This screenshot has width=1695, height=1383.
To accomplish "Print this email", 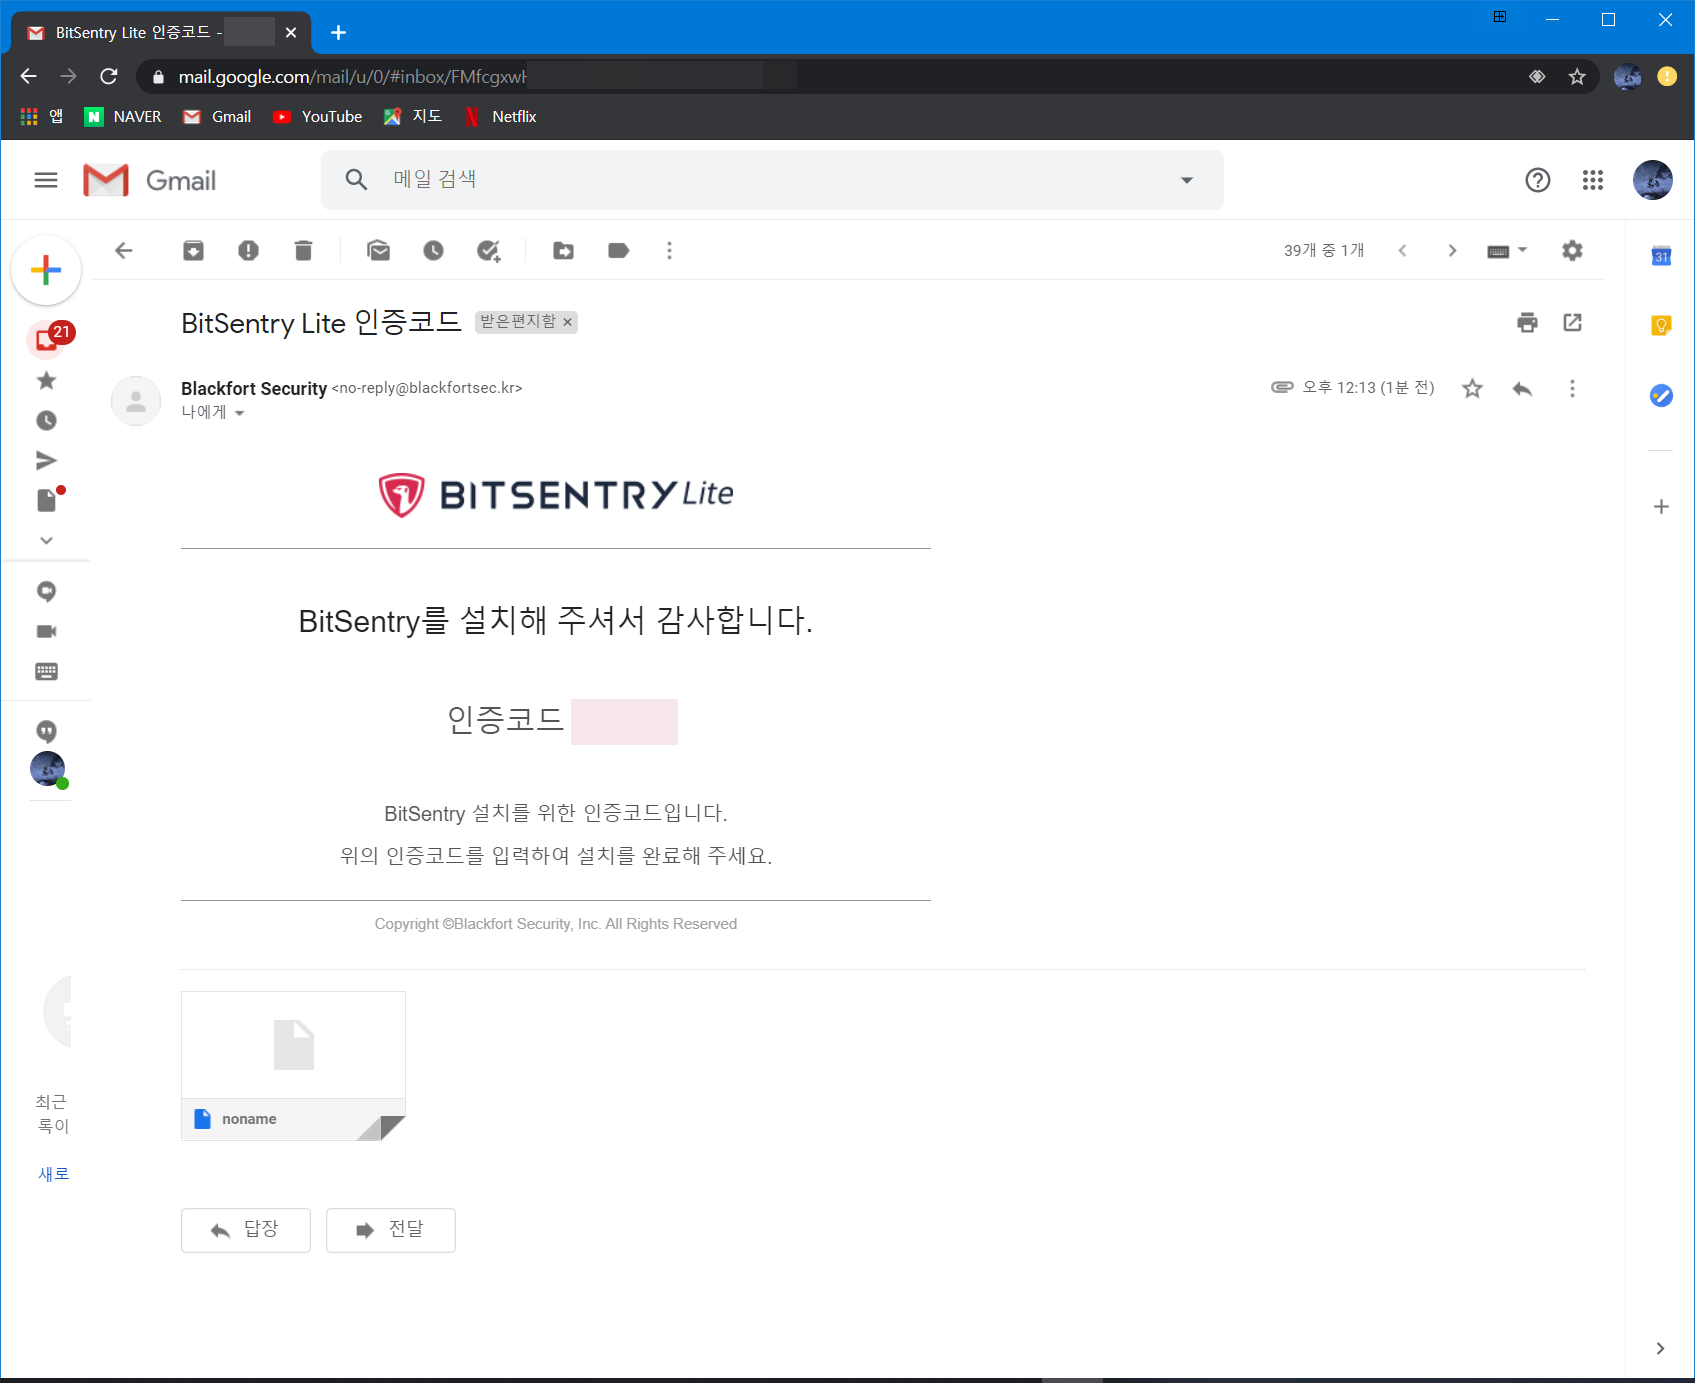I will click(x=1527, y=322).
